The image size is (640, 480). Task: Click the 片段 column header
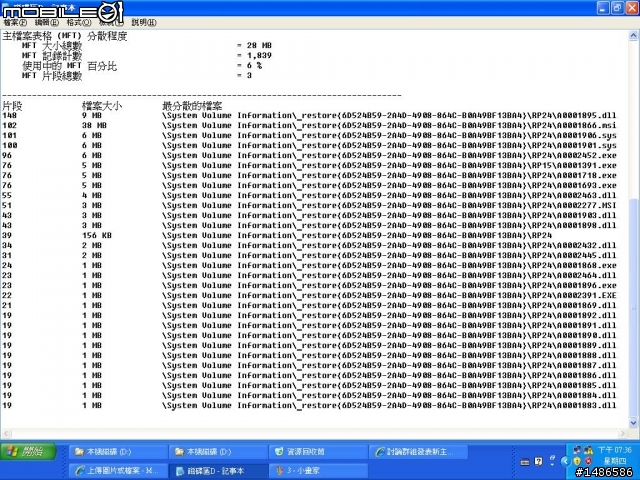pyautogui.click(x=12, y=106)
